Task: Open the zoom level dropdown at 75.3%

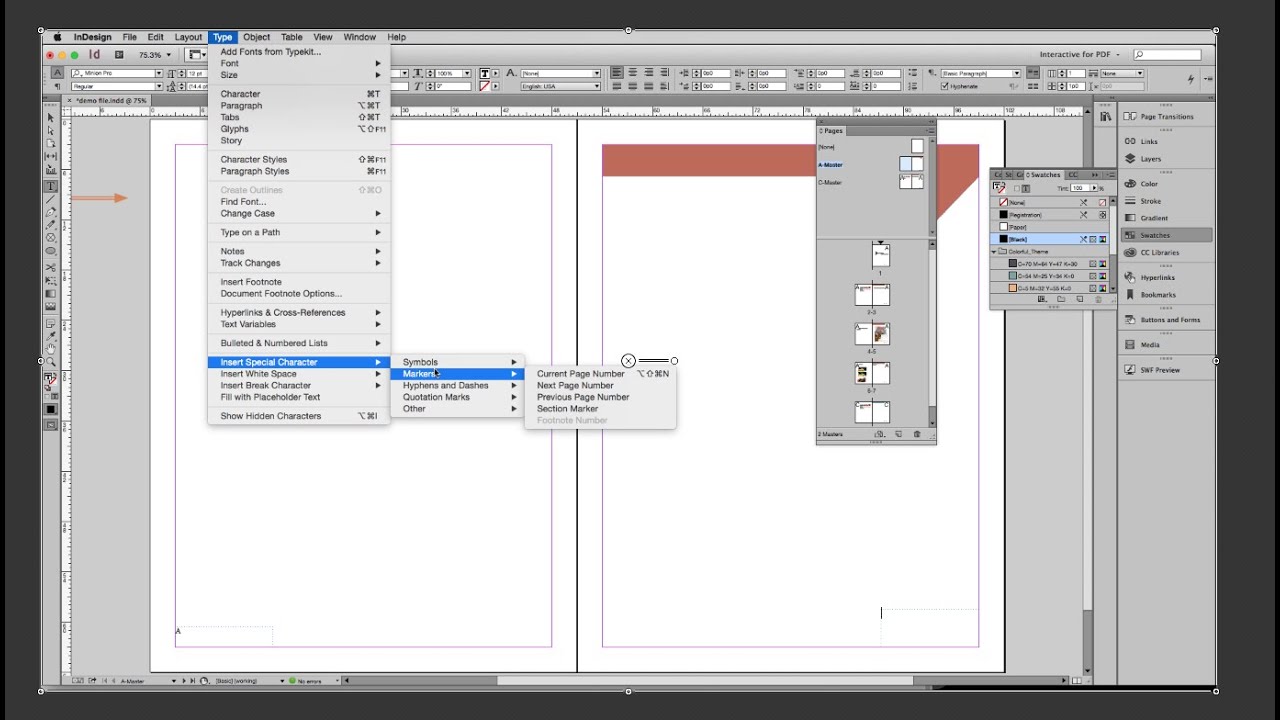Action: click(x=168, y=55)
